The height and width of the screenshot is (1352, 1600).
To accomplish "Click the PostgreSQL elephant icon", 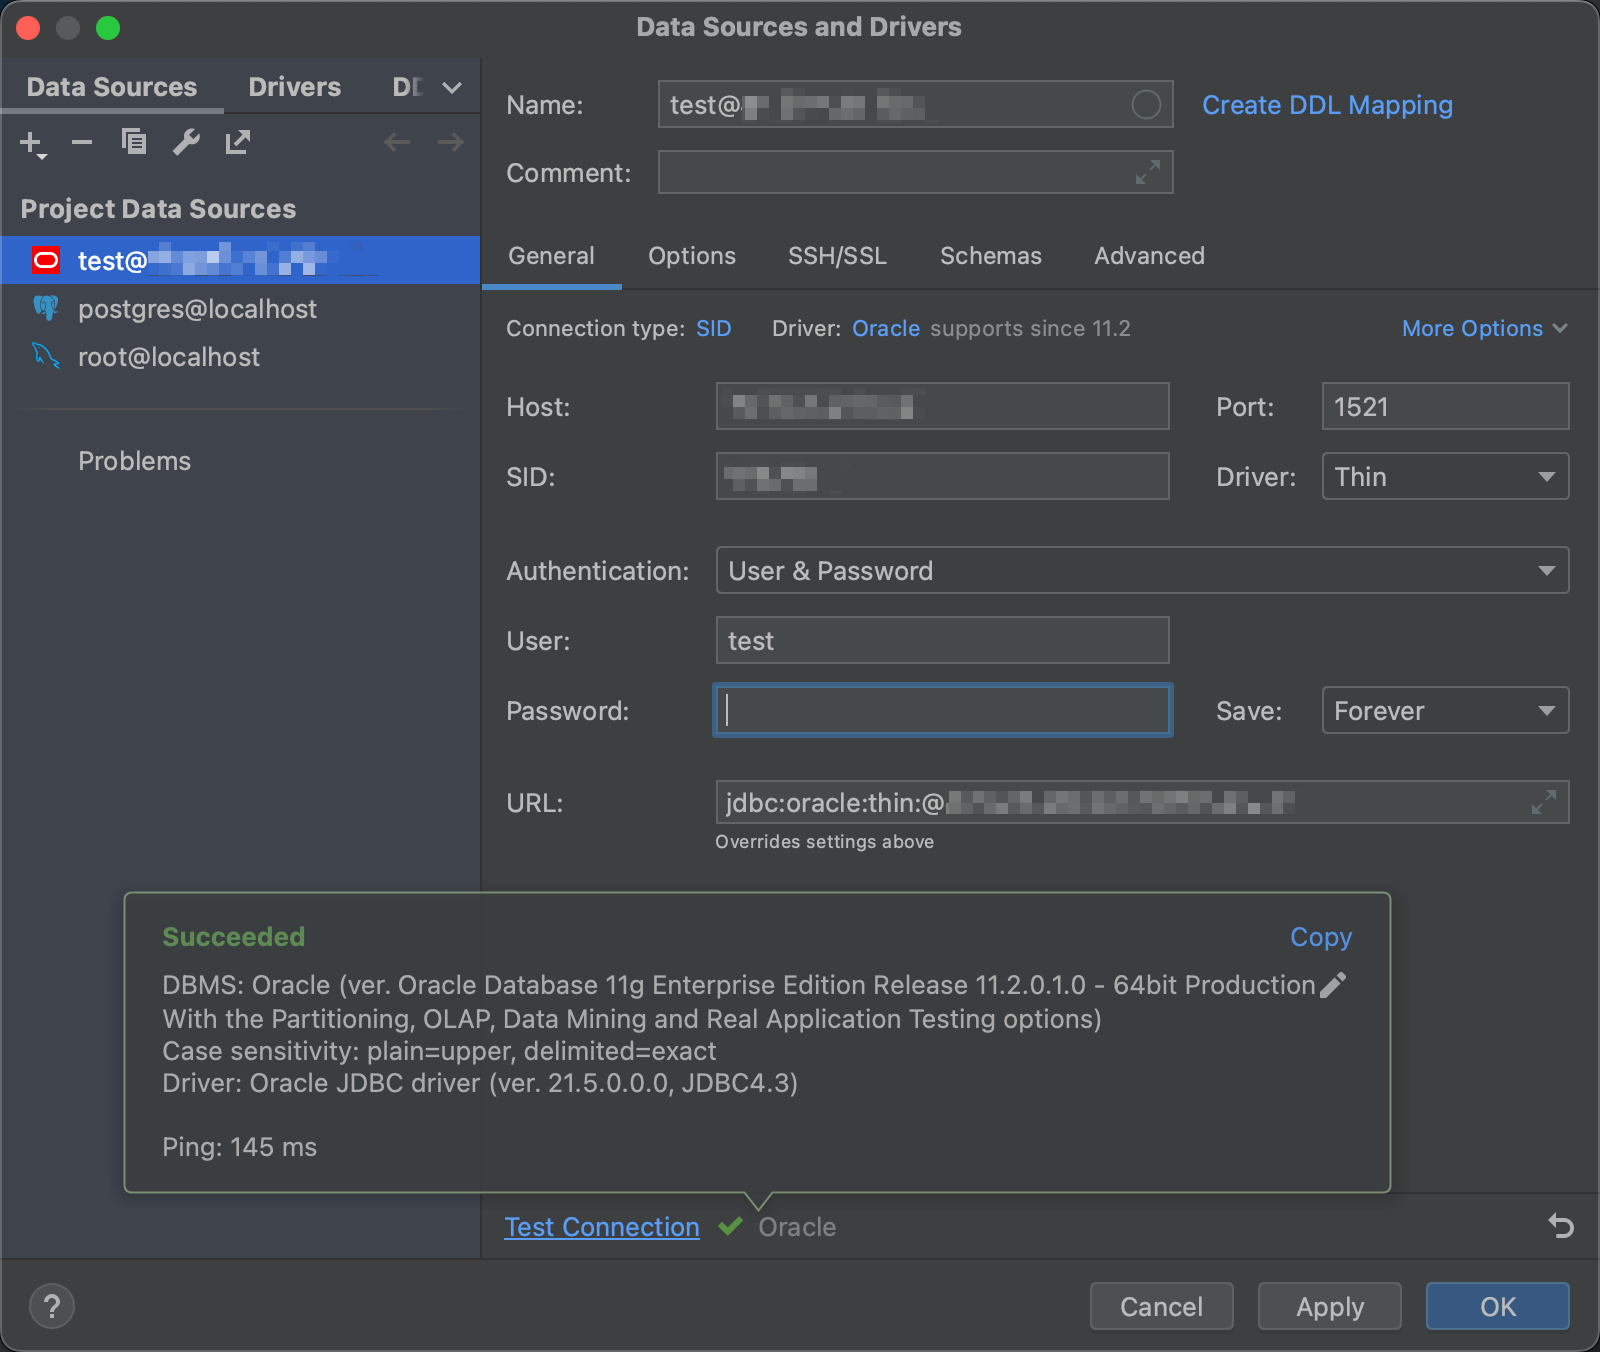I will click(46, 308).
